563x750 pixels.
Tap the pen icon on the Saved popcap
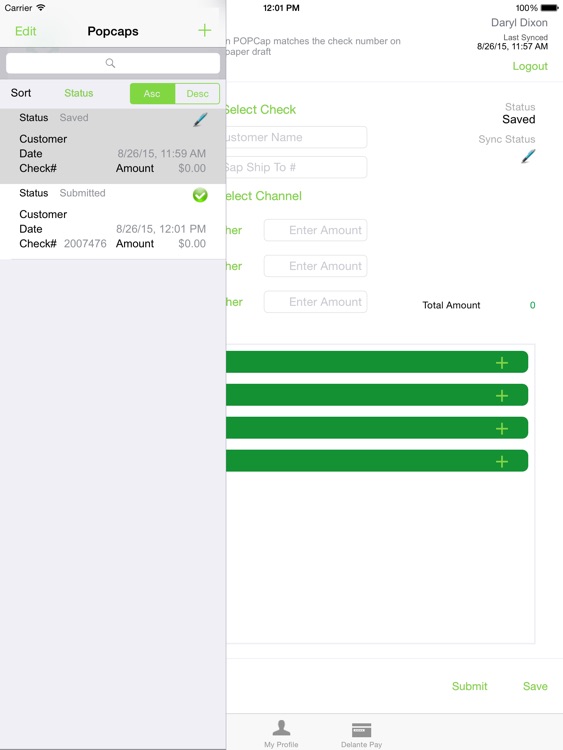200,120
